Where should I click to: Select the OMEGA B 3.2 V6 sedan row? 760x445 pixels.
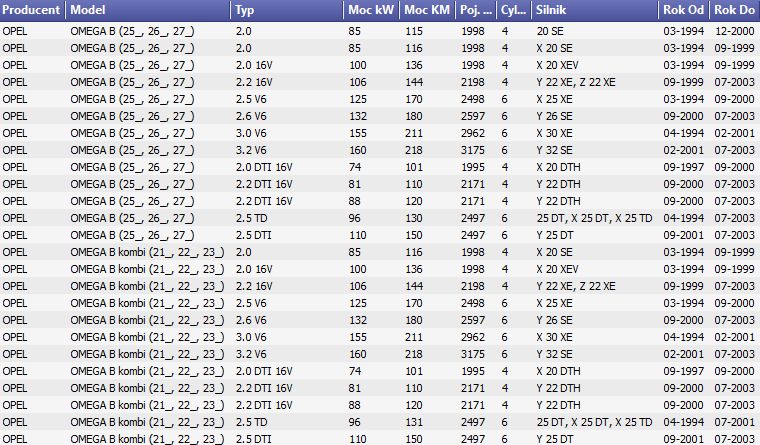(x=380, y=150)
